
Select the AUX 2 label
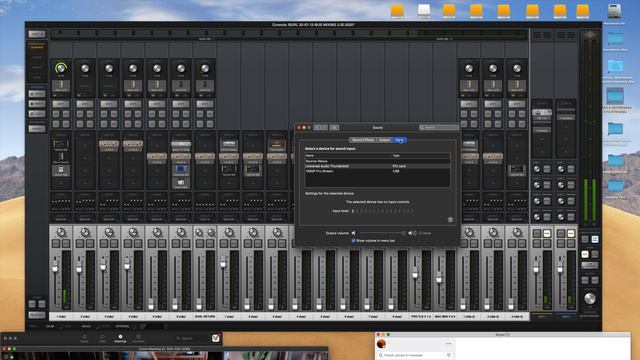[x=566, y=316]
